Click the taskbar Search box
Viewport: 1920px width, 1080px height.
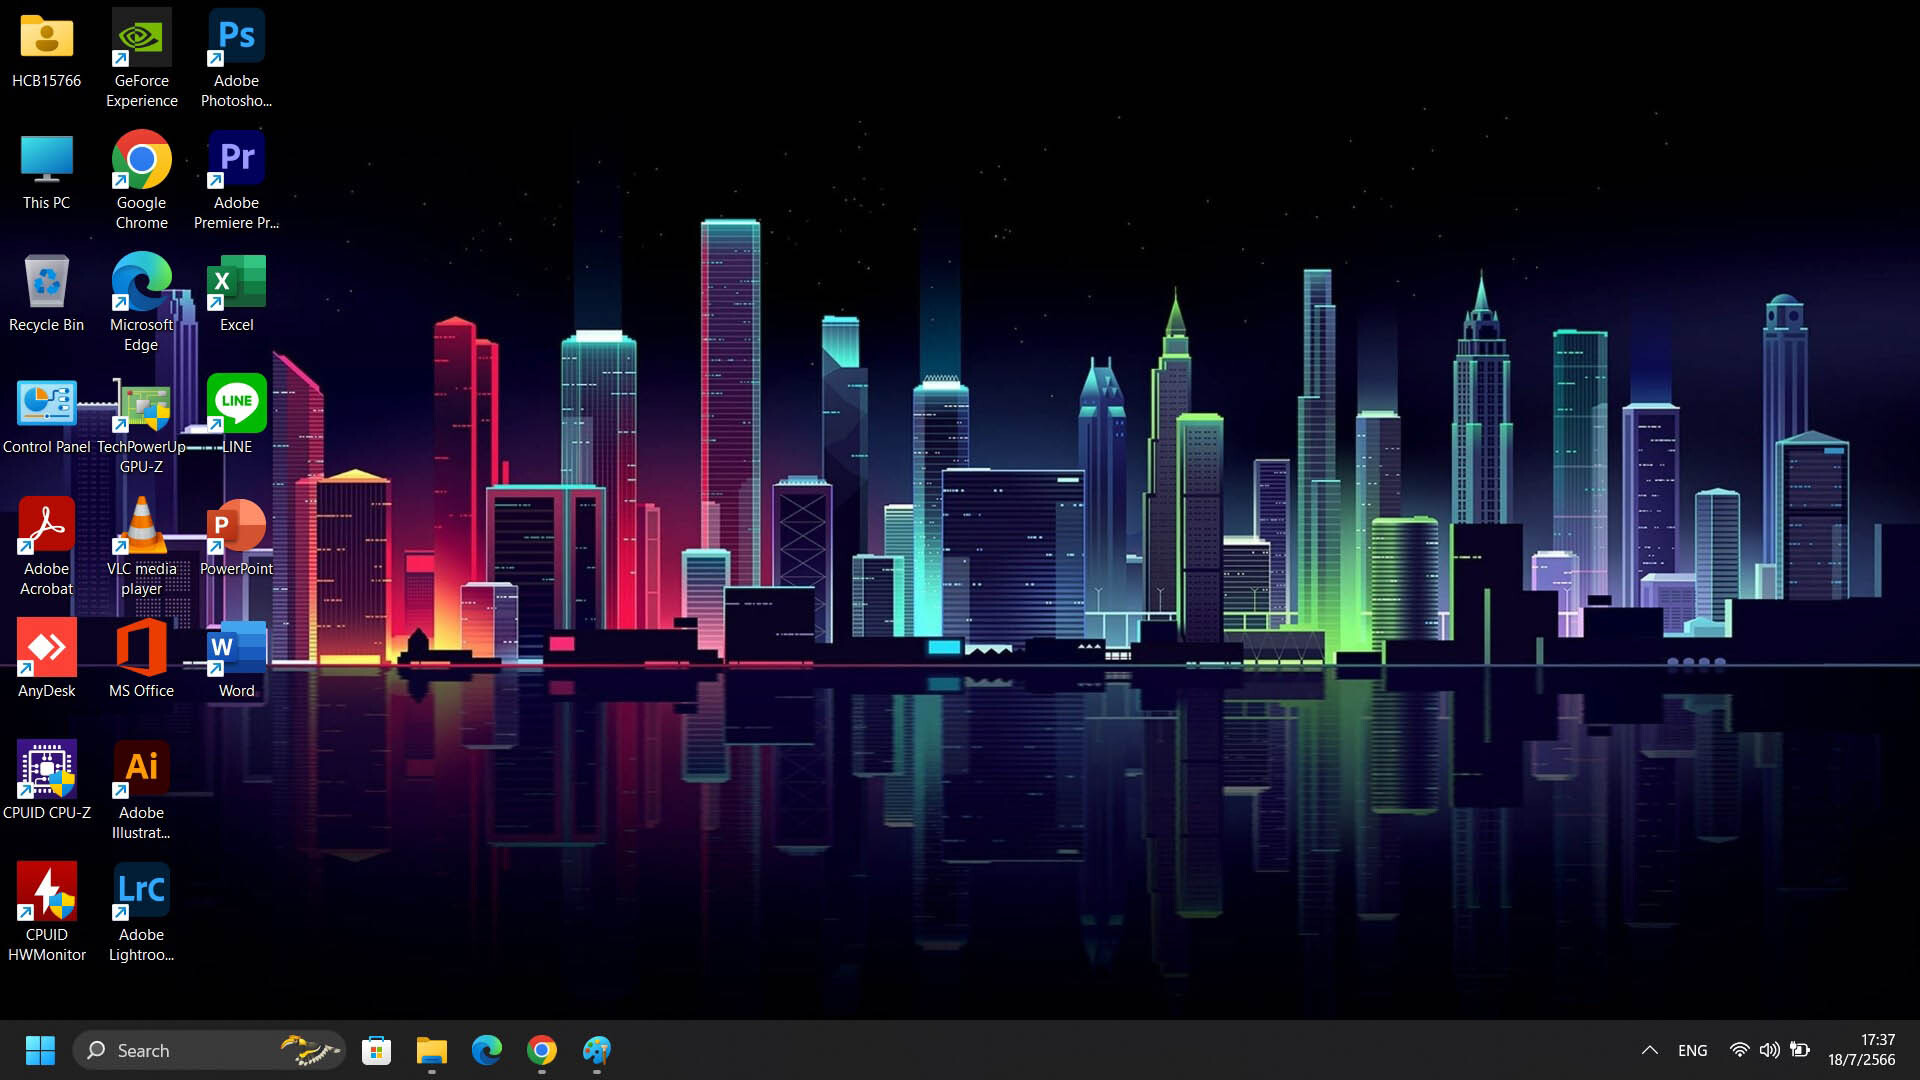pos(209,1050)
